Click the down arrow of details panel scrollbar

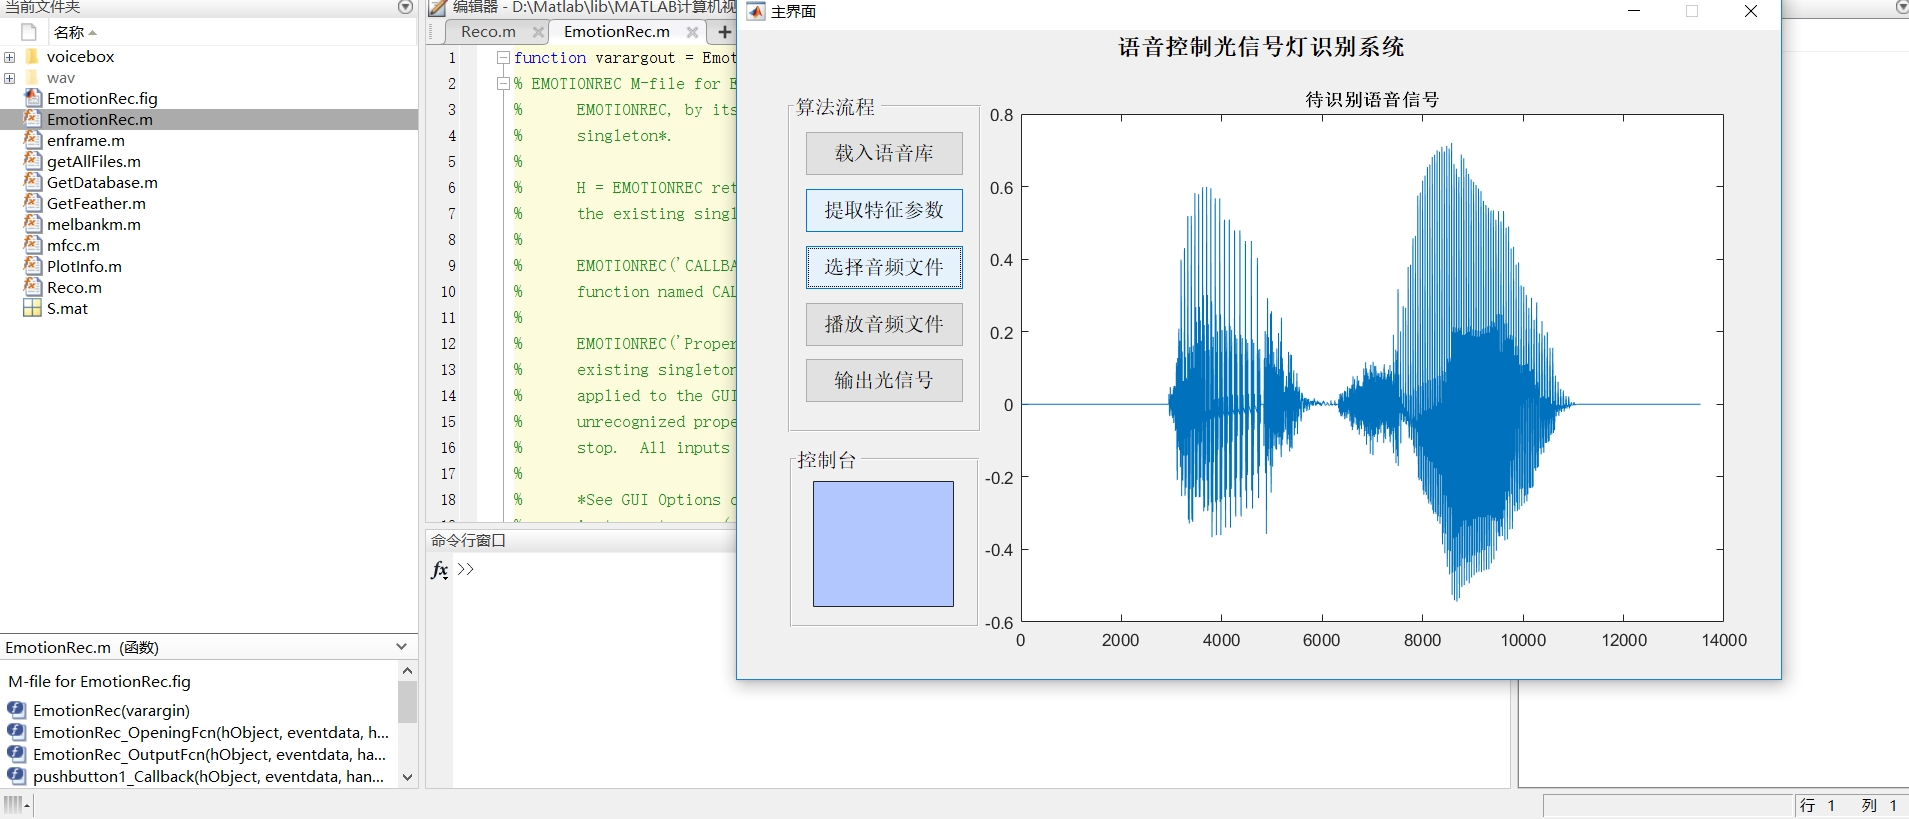click(407, 777)
